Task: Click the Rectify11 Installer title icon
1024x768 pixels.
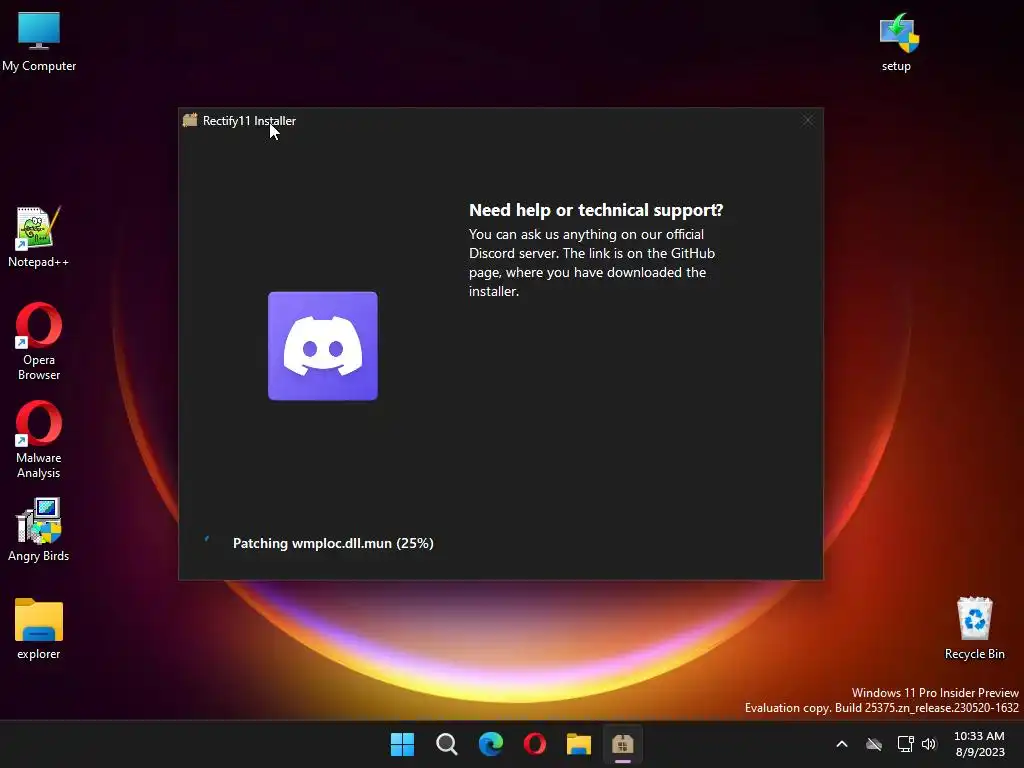Action: click(190, 120)
